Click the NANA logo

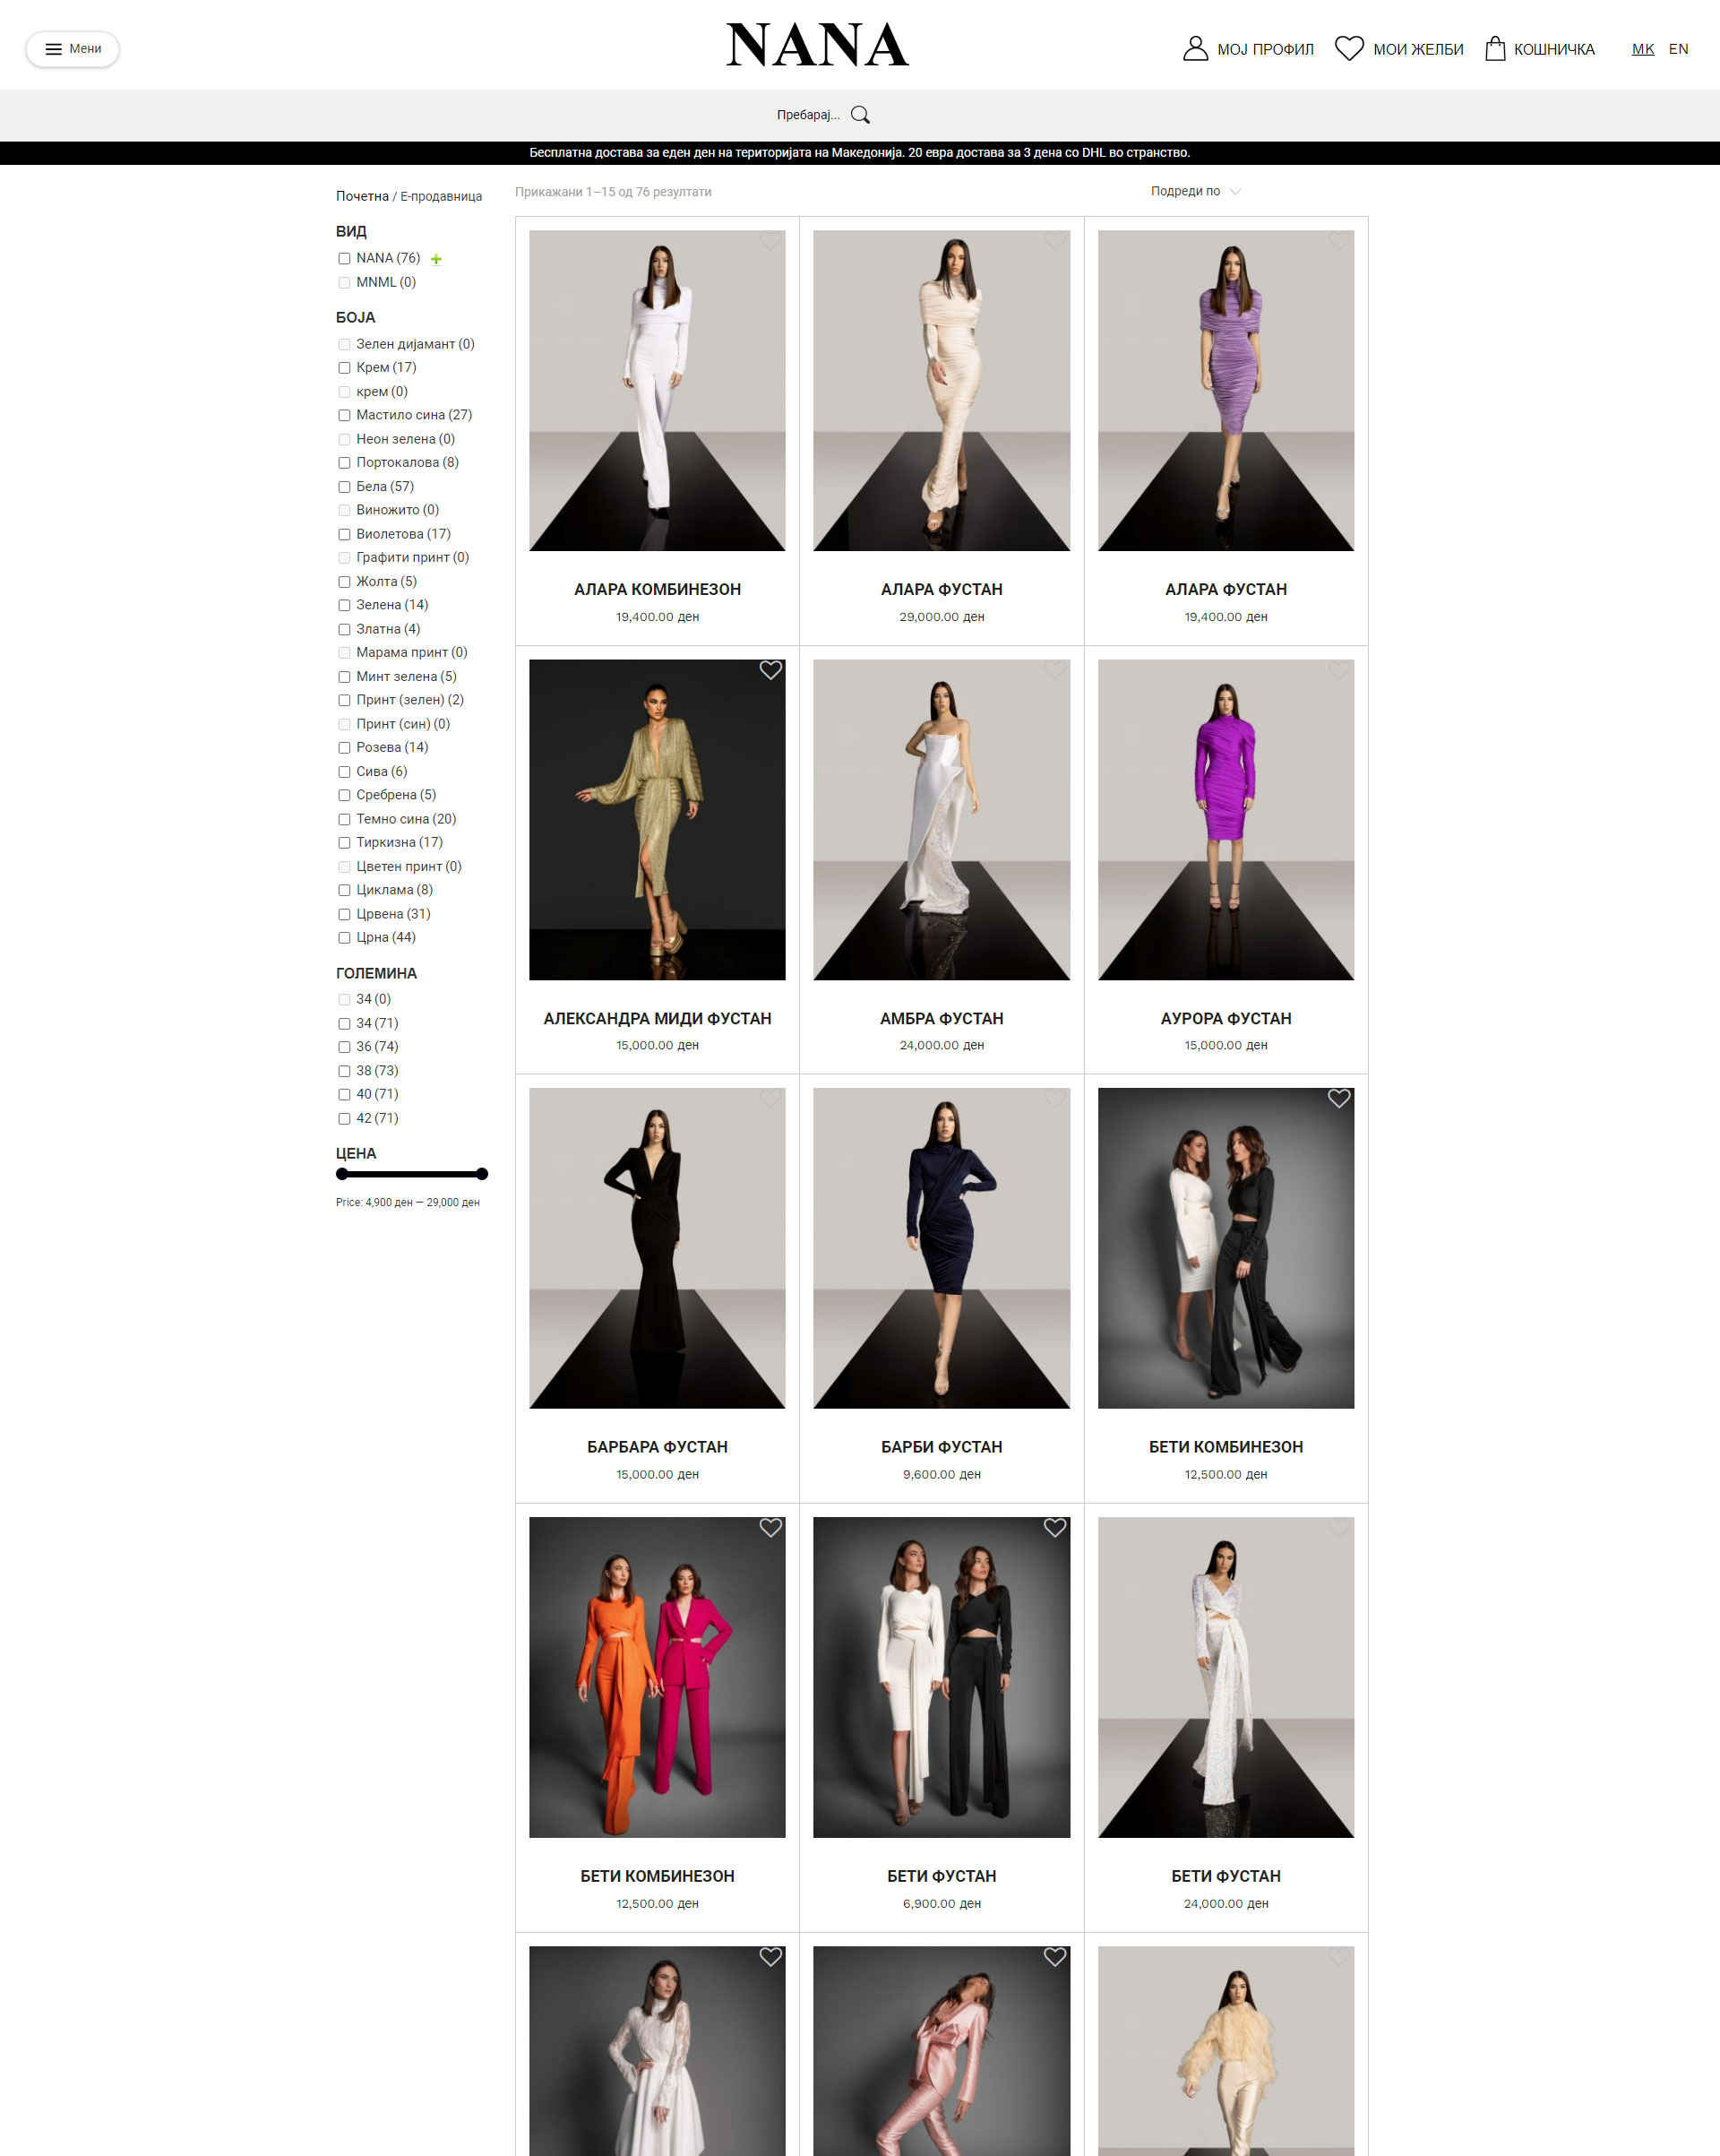point(817,46)
